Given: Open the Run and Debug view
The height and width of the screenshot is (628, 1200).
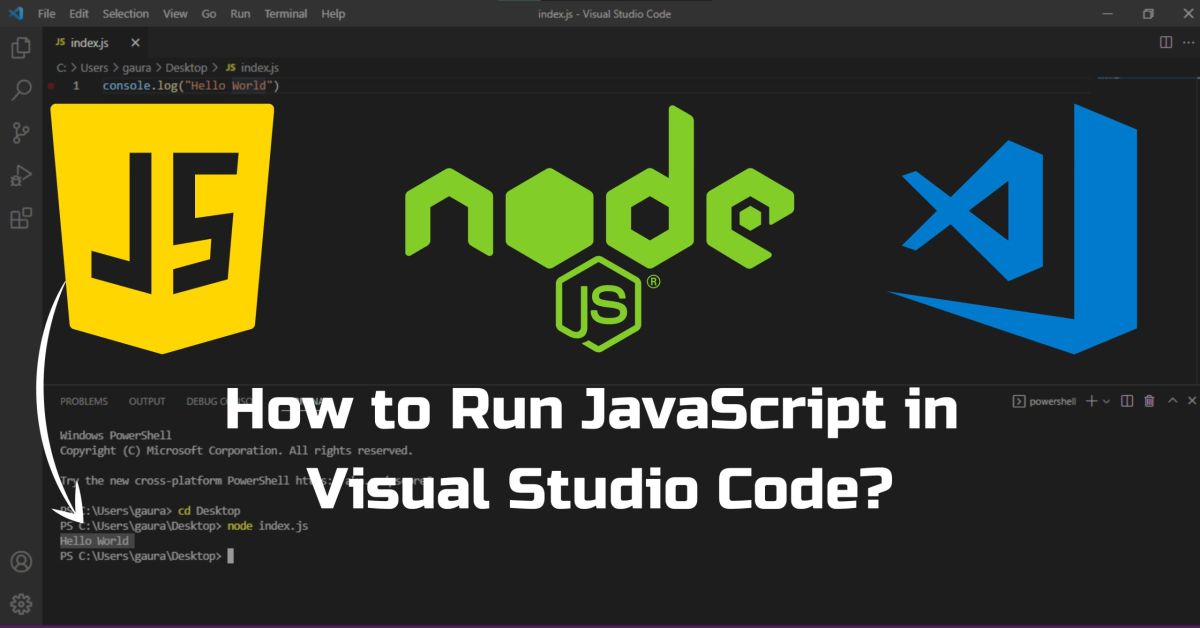Looking at the screenshot, I should tap(20, 175).
